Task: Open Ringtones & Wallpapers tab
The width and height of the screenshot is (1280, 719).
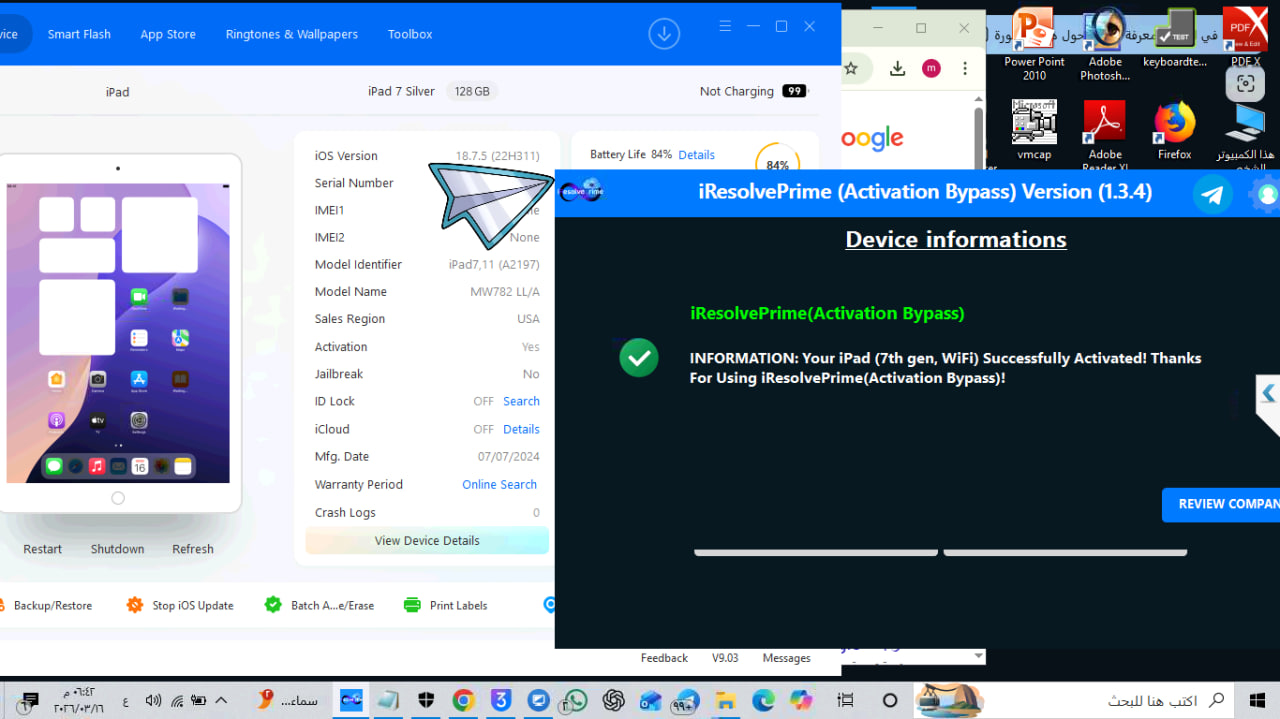Action: [x=291, y=34]
